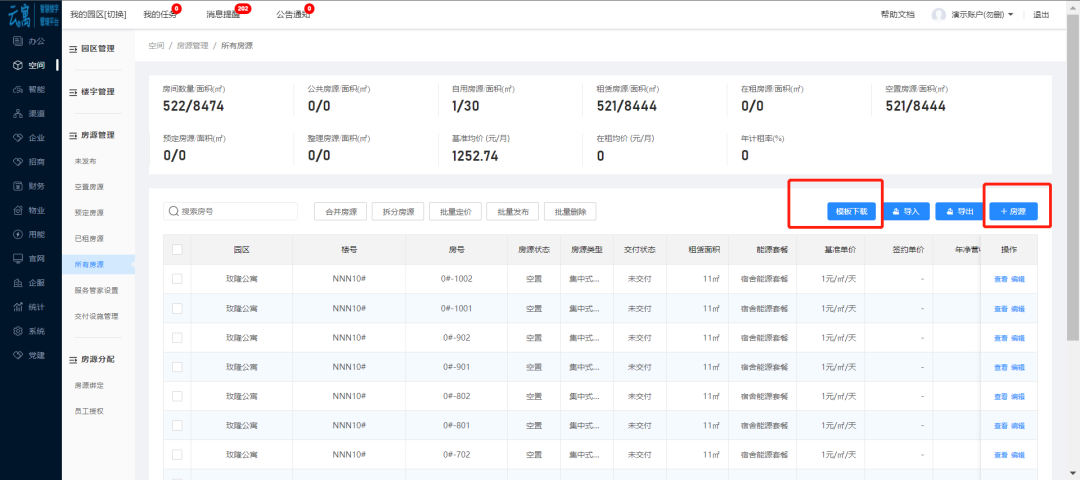Viewport: 1080px width, 480px height.
Task: Open the 党建 sidebar module
Action: tap(30, 355)
